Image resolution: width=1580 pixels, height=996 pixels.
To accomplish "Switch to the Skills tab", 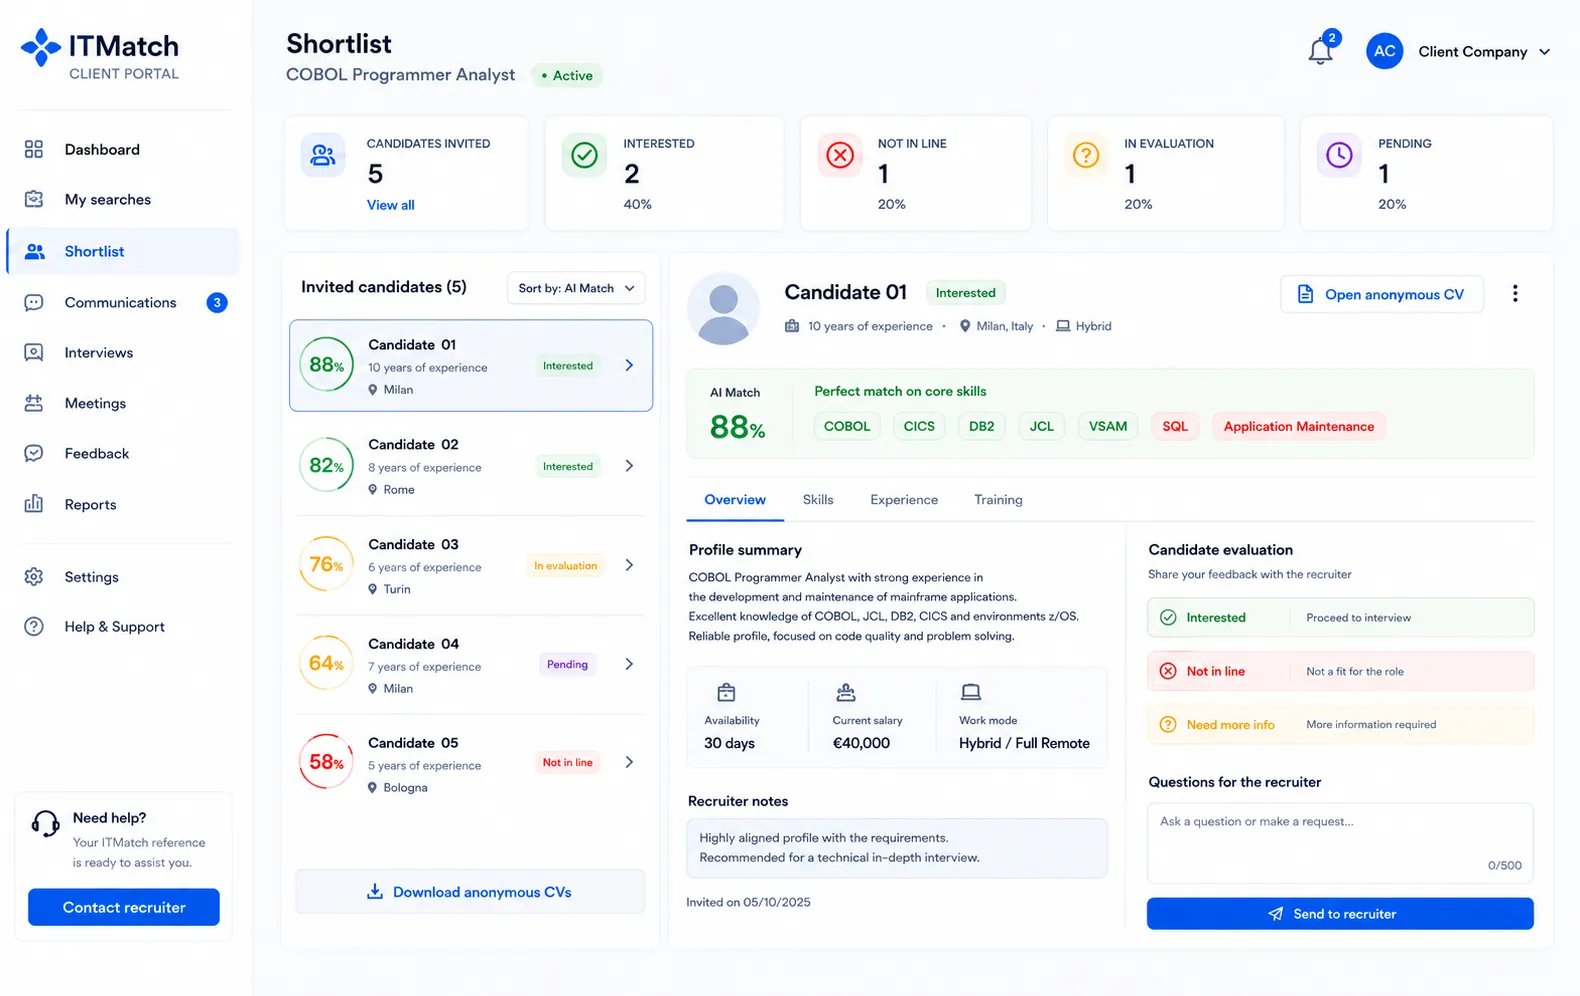I will point(817,500).
